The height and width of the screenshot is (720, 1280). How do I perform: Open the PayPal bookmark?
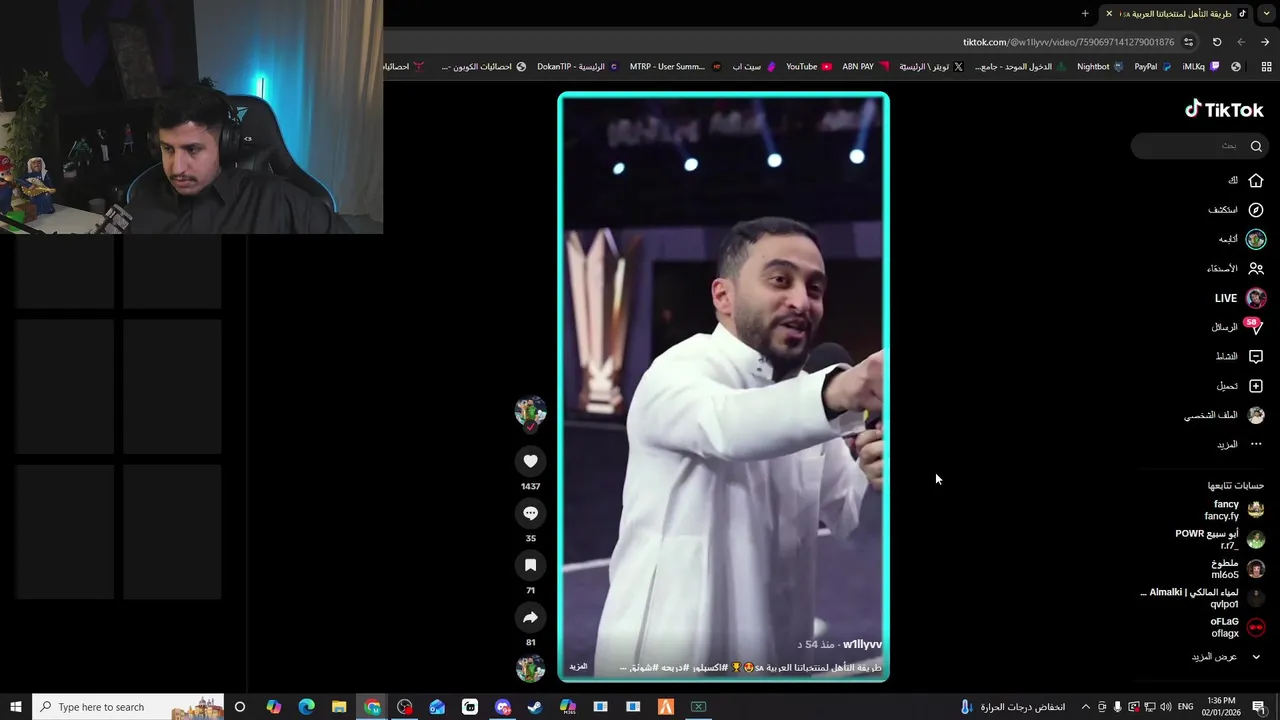pyautogui.click(x=1152, y=67)
